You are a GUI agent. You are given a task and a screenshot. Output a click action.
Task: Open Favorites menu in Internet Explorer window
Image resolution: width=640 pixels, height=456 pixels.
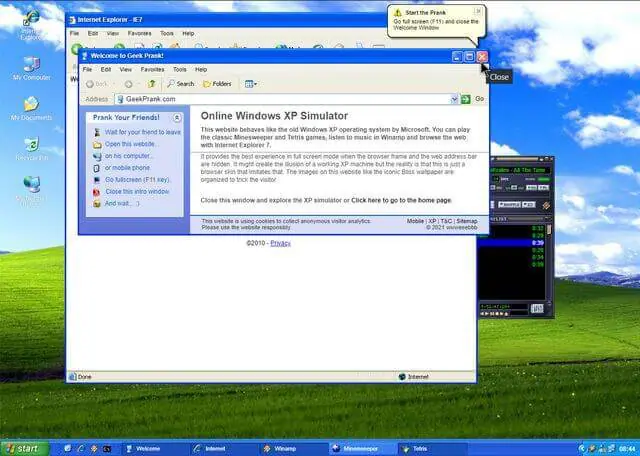tap(140, 33)
